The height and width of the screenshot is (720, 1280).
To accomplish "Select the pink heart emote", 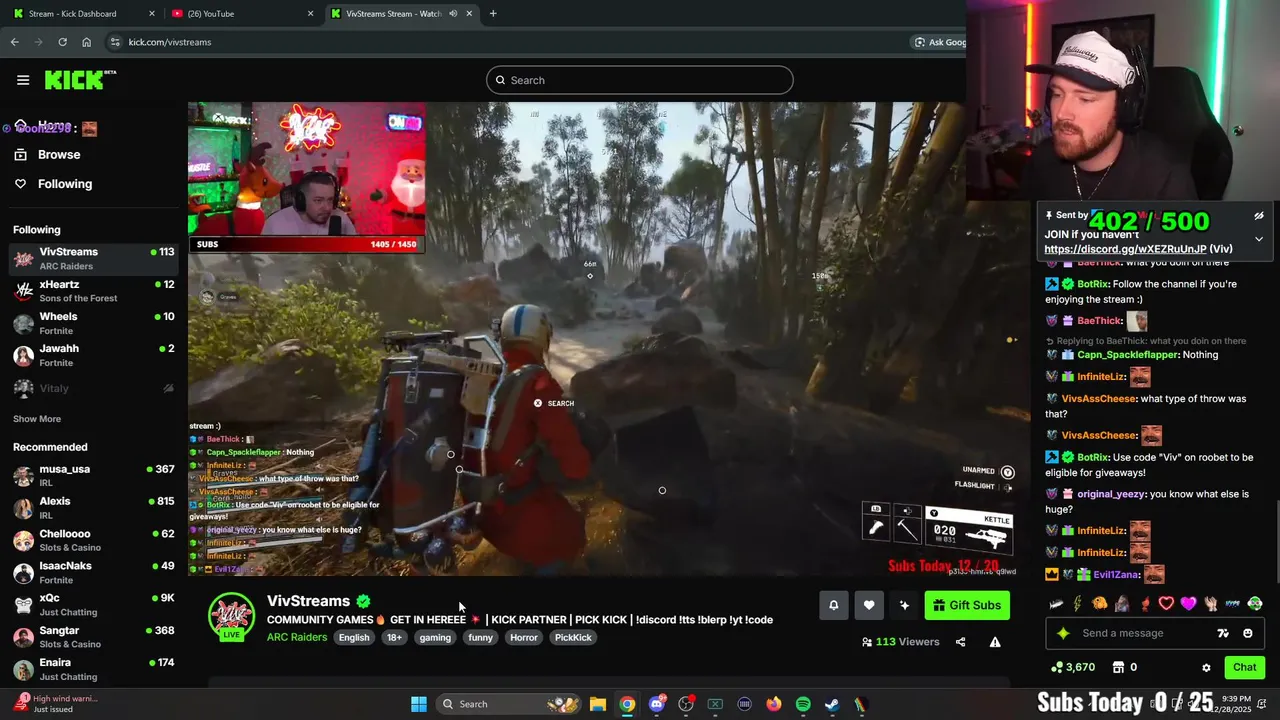I will tap(1188, 603).
